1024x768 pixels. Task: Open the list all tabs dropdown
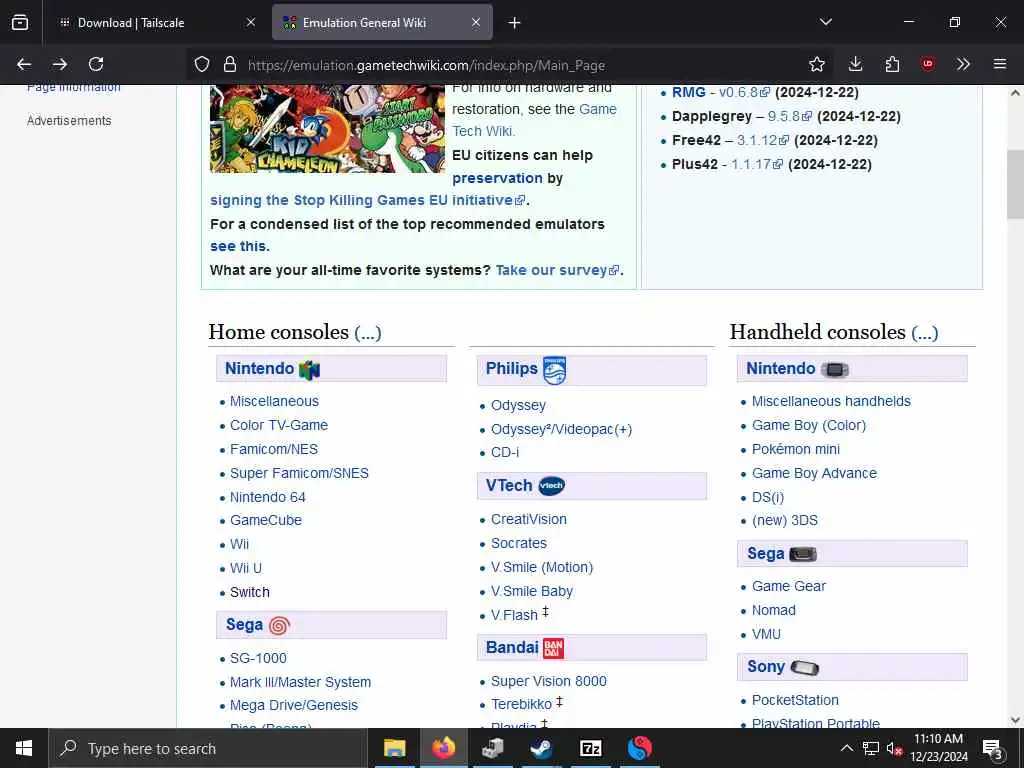tap(825, 22)
